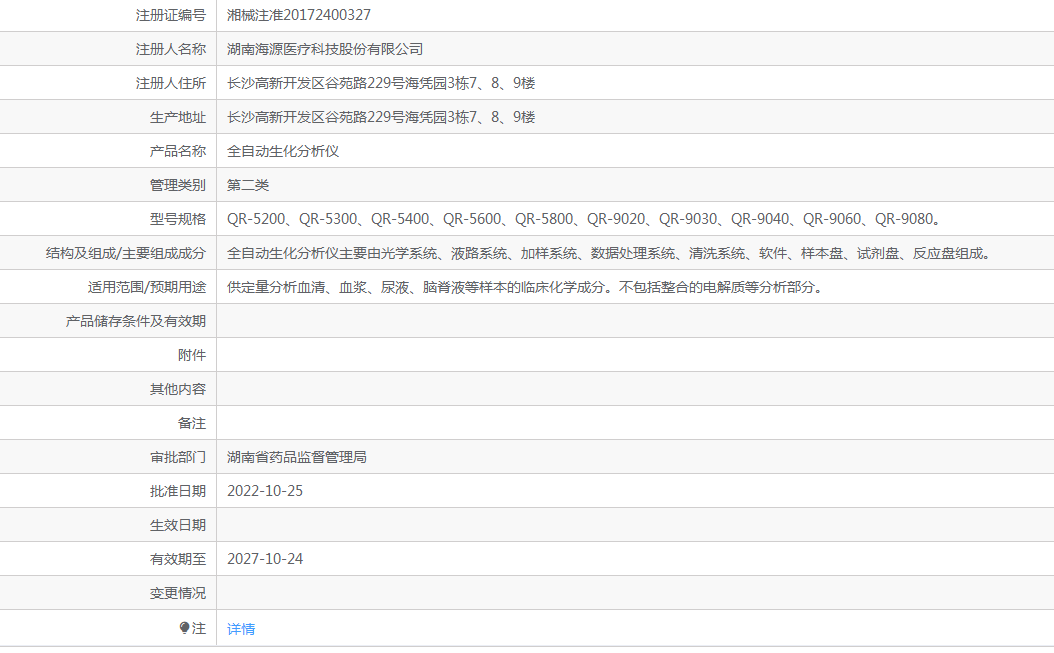Click the 变更情况 label
The height and width of the screenshot is (653, 1054).
pos(177,593)
